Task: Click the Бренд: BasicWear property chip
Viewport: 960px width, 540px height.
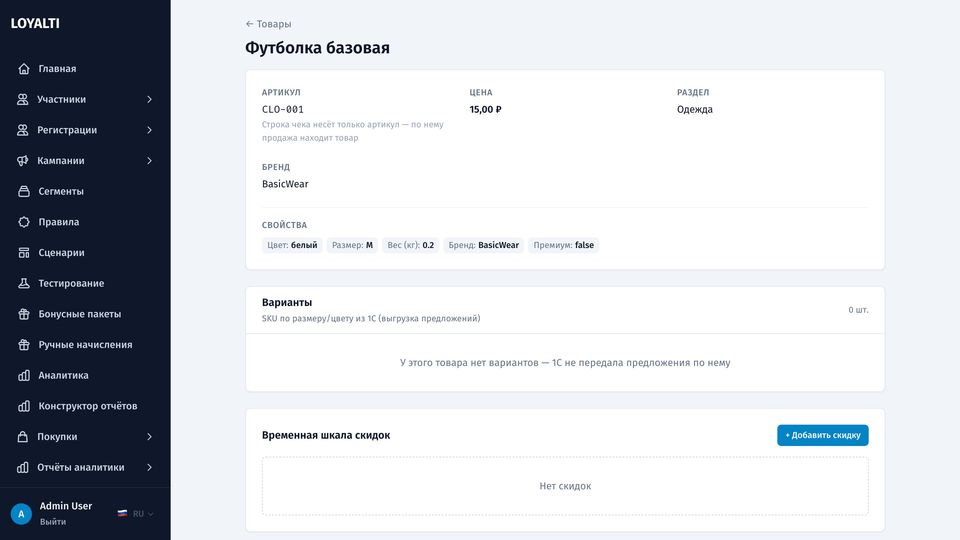Action: 483,245
